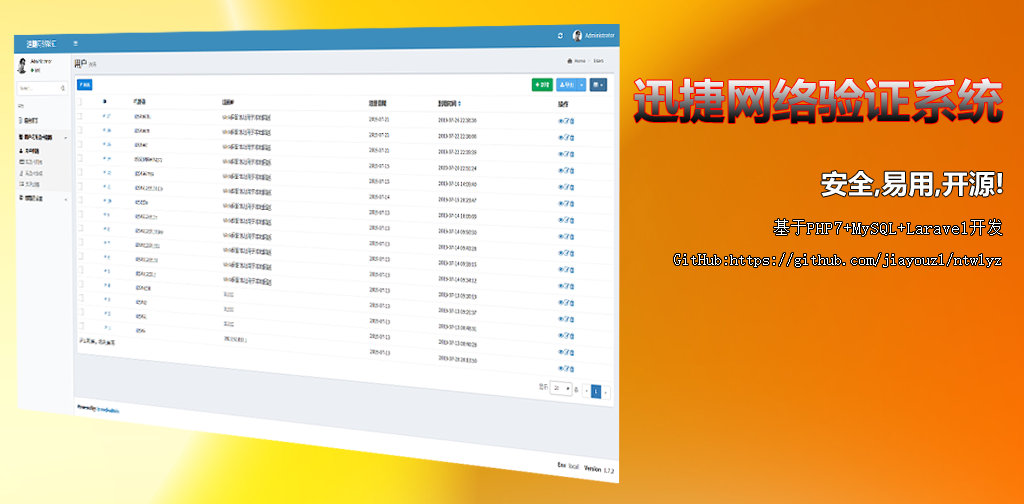Open the laravel-admin link in the footer
Screen dimensions: 1024x504
(x=108, y=411)
